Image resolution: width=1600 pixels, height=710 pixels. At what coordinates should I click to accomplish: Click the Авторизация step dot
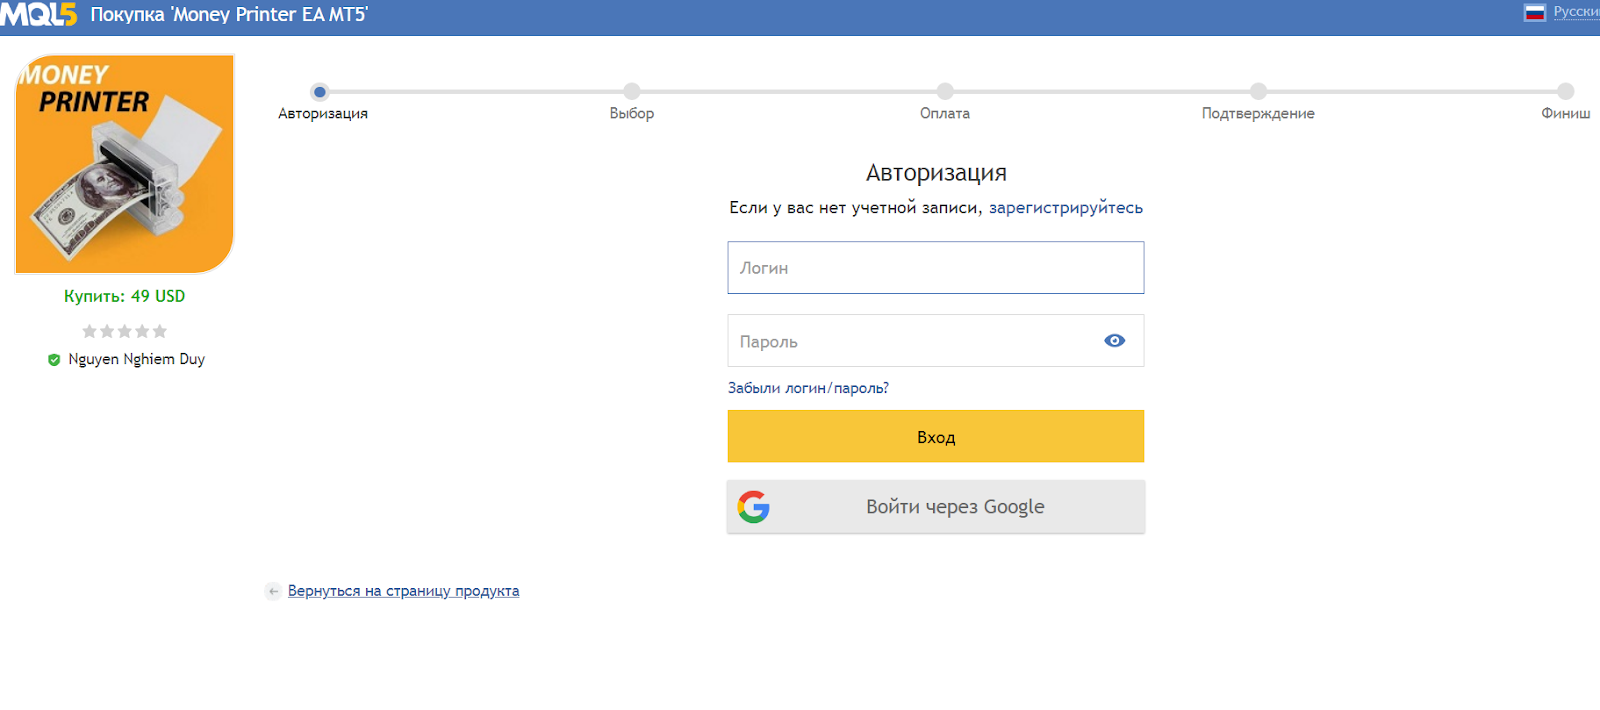coord(320,92)
